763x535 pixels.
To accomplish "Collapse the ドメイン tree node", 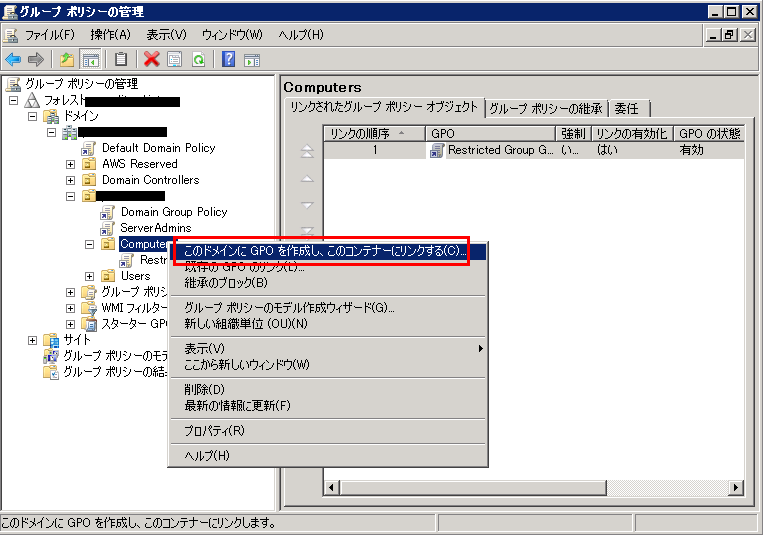I will (33, 116).
